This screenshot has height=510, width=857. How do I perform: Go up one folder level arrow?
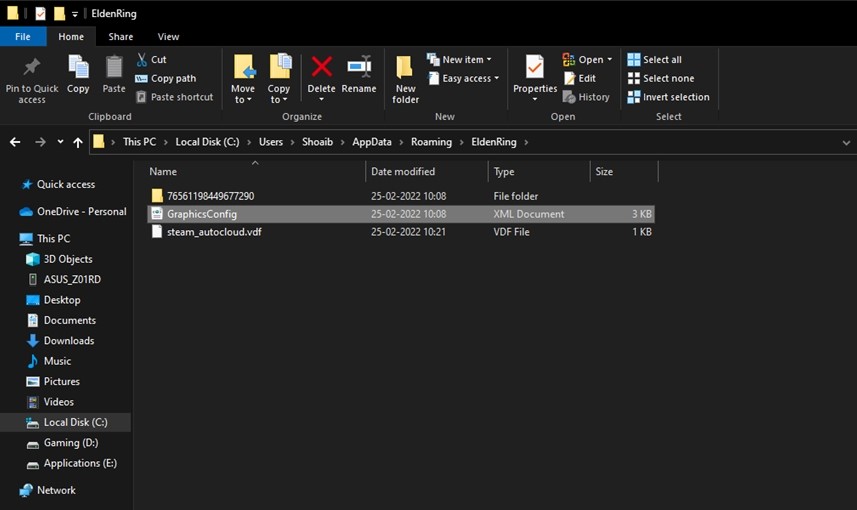coord(78,142)
